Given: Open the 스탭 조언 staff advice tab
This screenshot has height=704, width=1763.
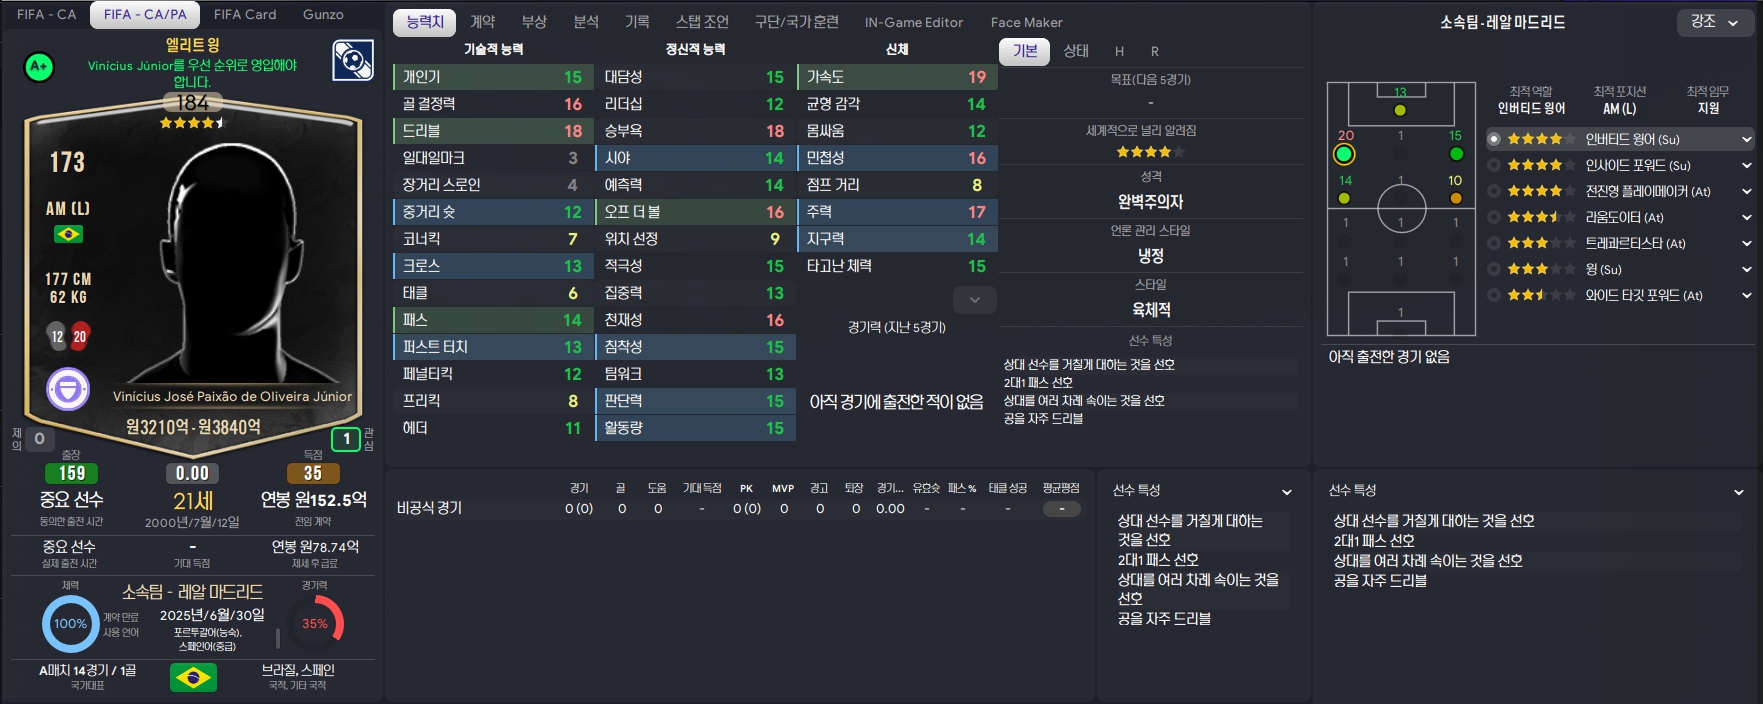Looking at the screenshot, I should 702,21.
